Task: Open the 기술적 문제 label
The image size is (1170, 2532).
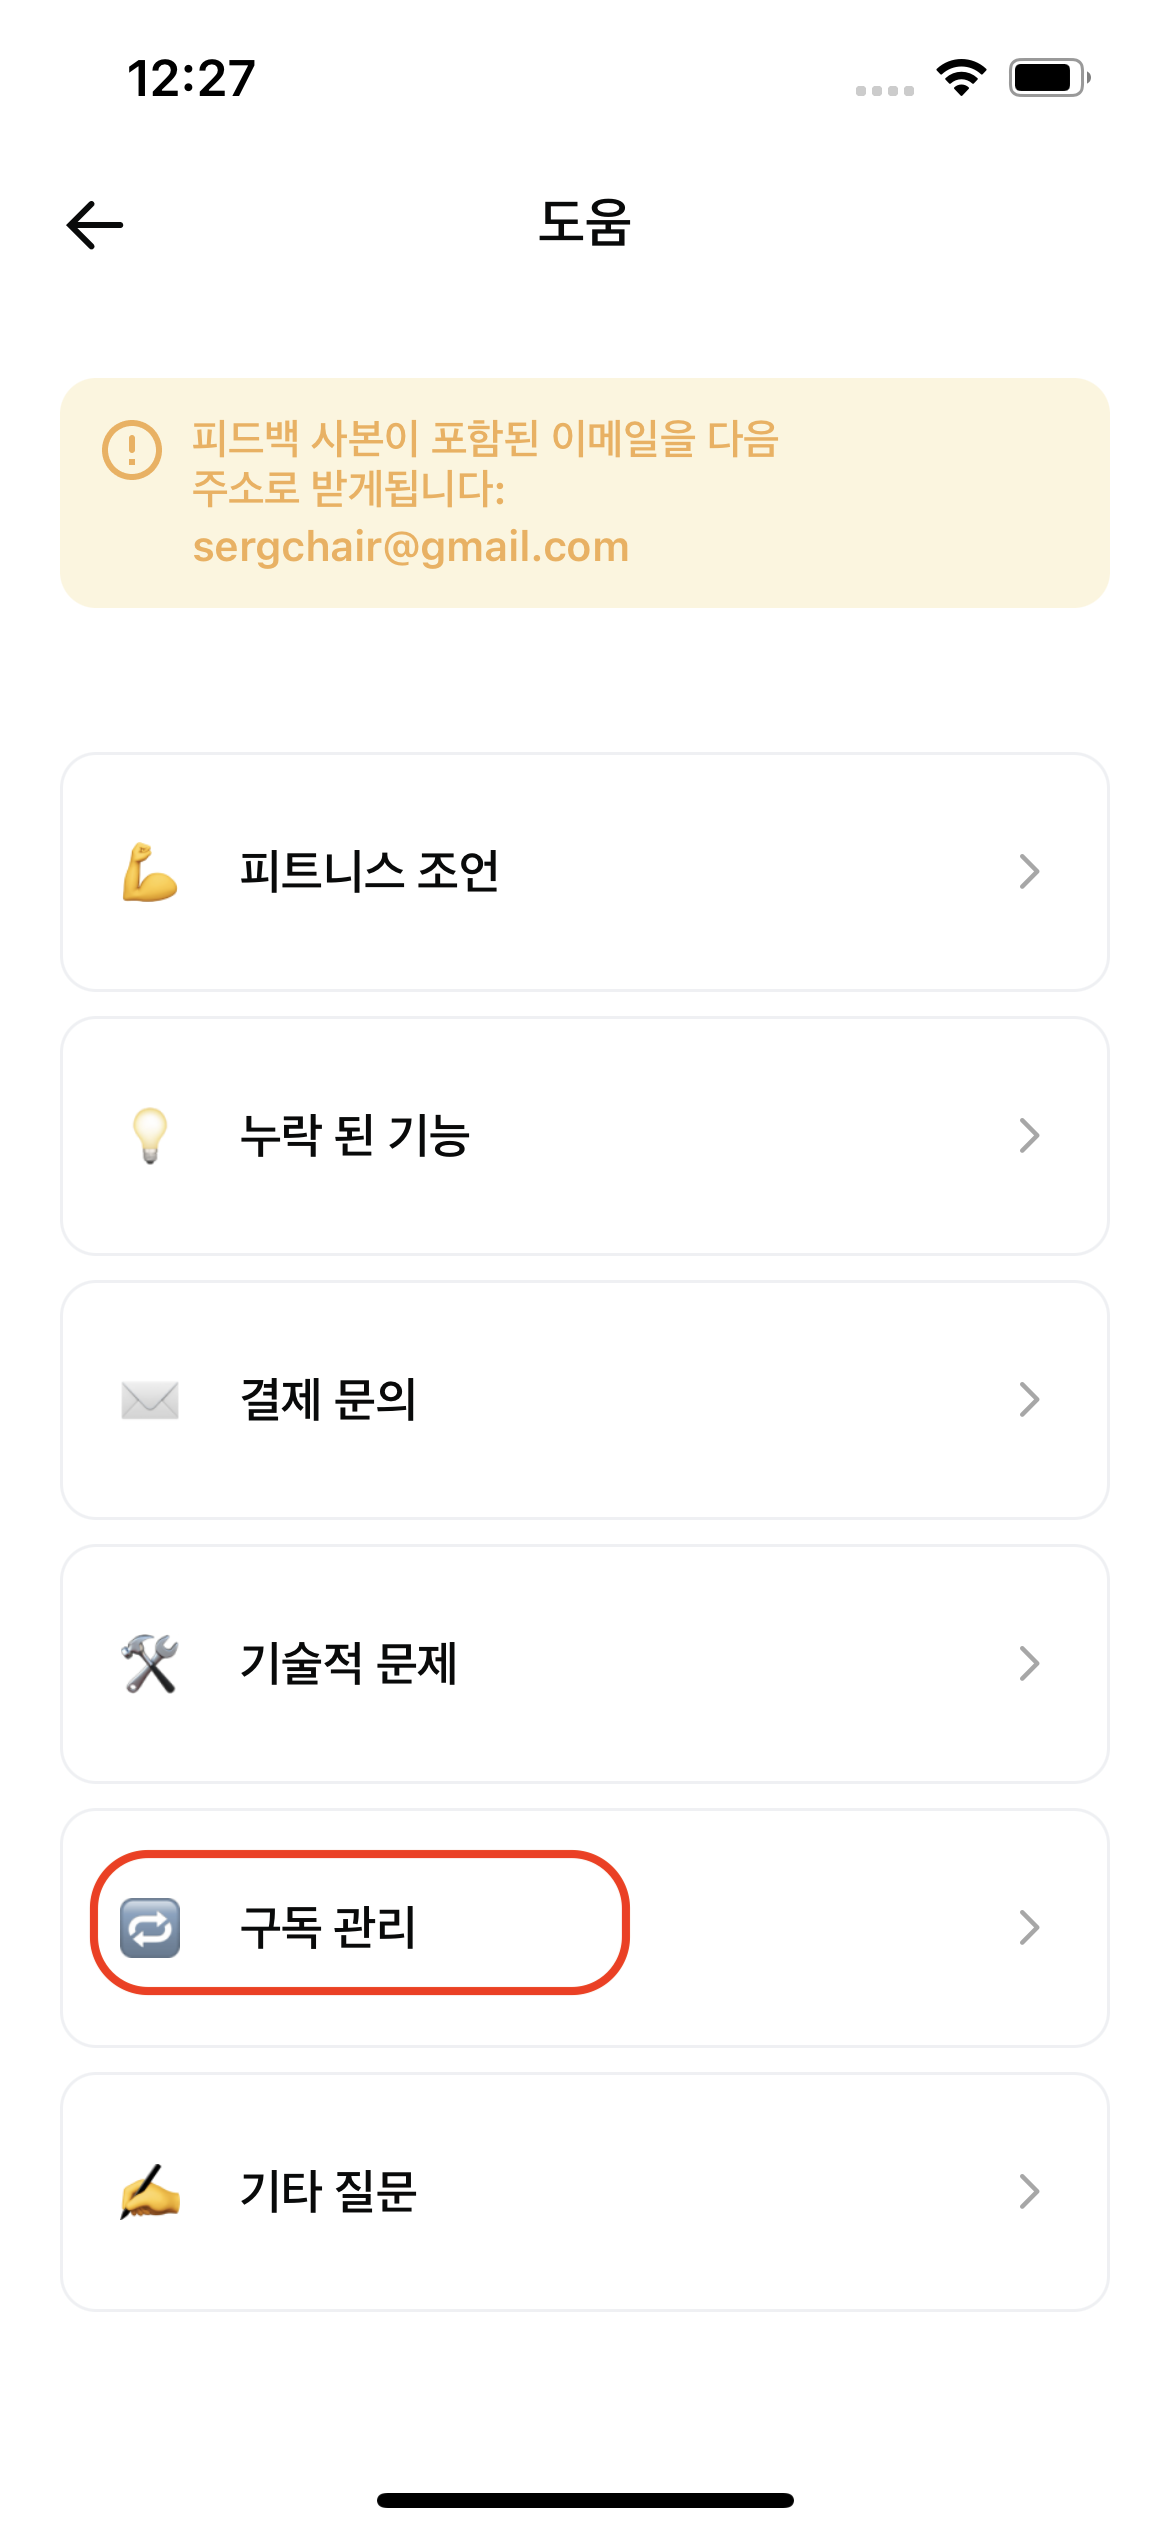Action: (349, 1664)
